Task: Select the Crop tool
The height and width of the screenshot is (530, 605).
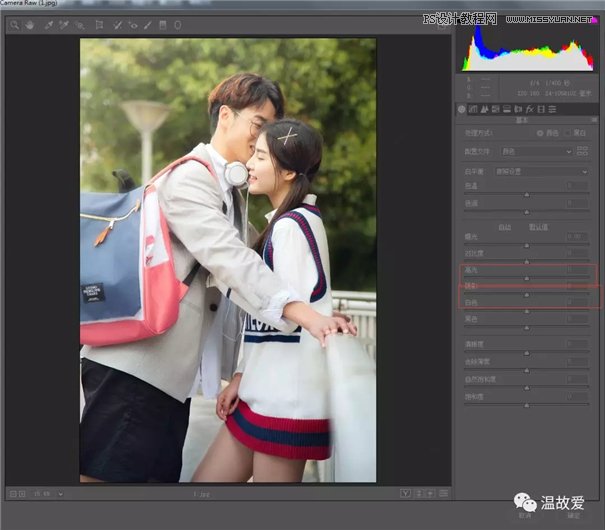Action: [98, 24]
